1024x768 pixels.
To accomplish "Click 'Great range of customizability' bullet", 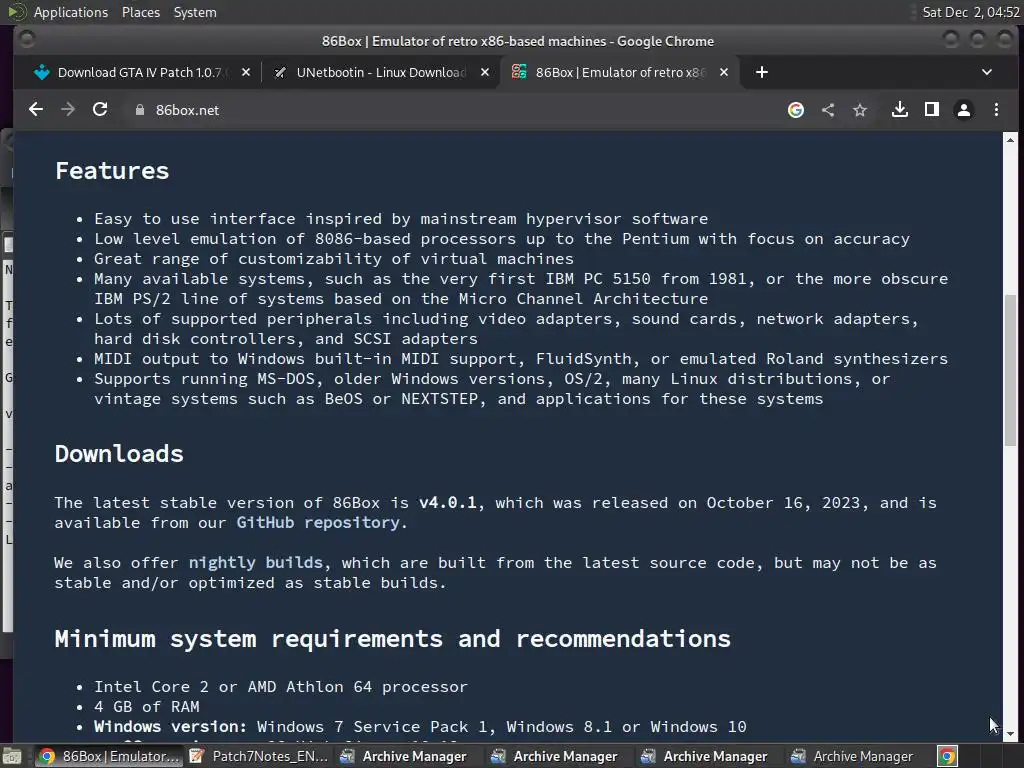I will point(334,259).
